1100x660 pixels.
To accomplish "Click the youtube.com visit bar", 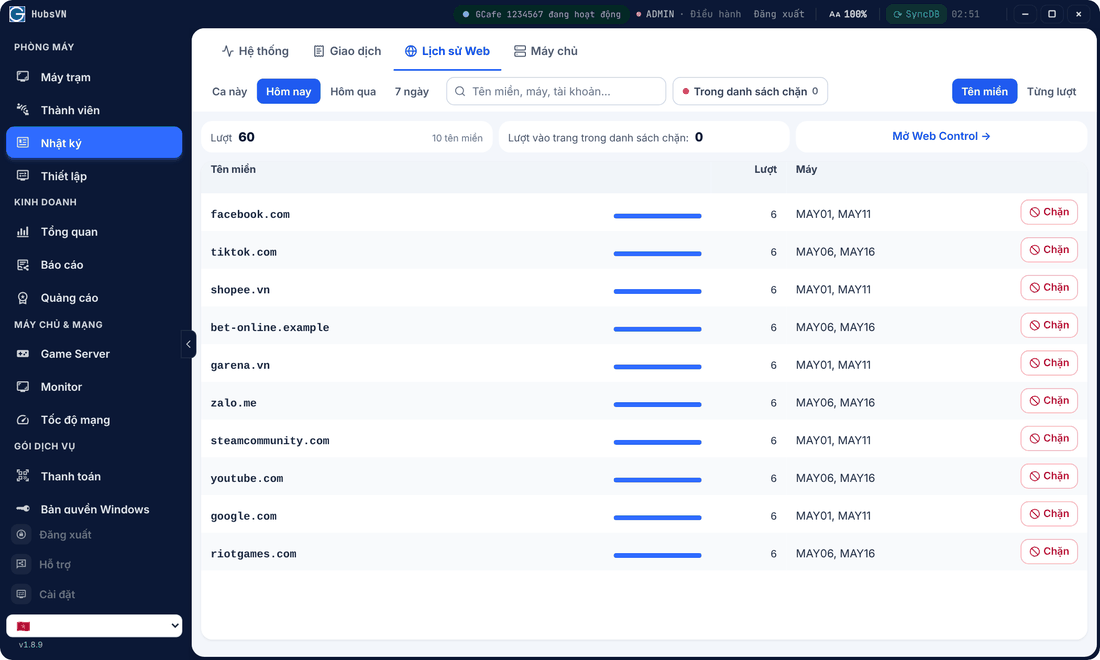I will (657, 480).
